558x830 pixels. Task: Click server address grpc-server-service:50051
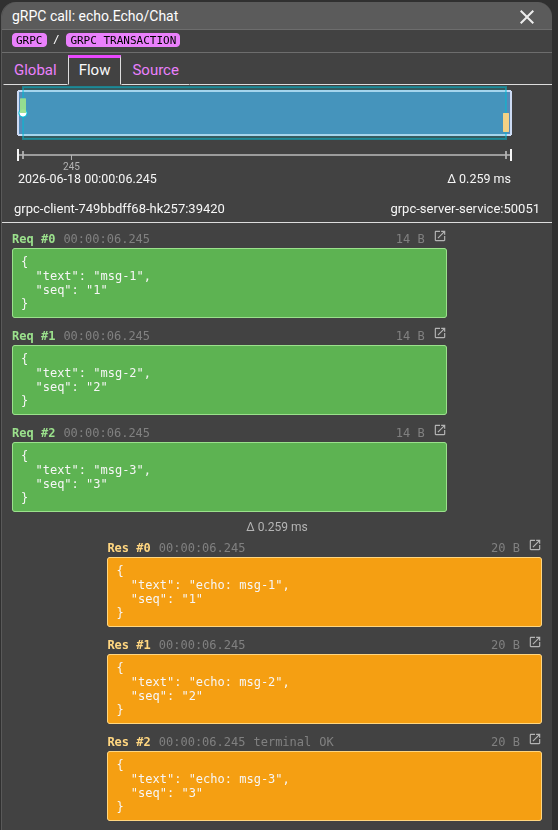(x=465, y=209)
